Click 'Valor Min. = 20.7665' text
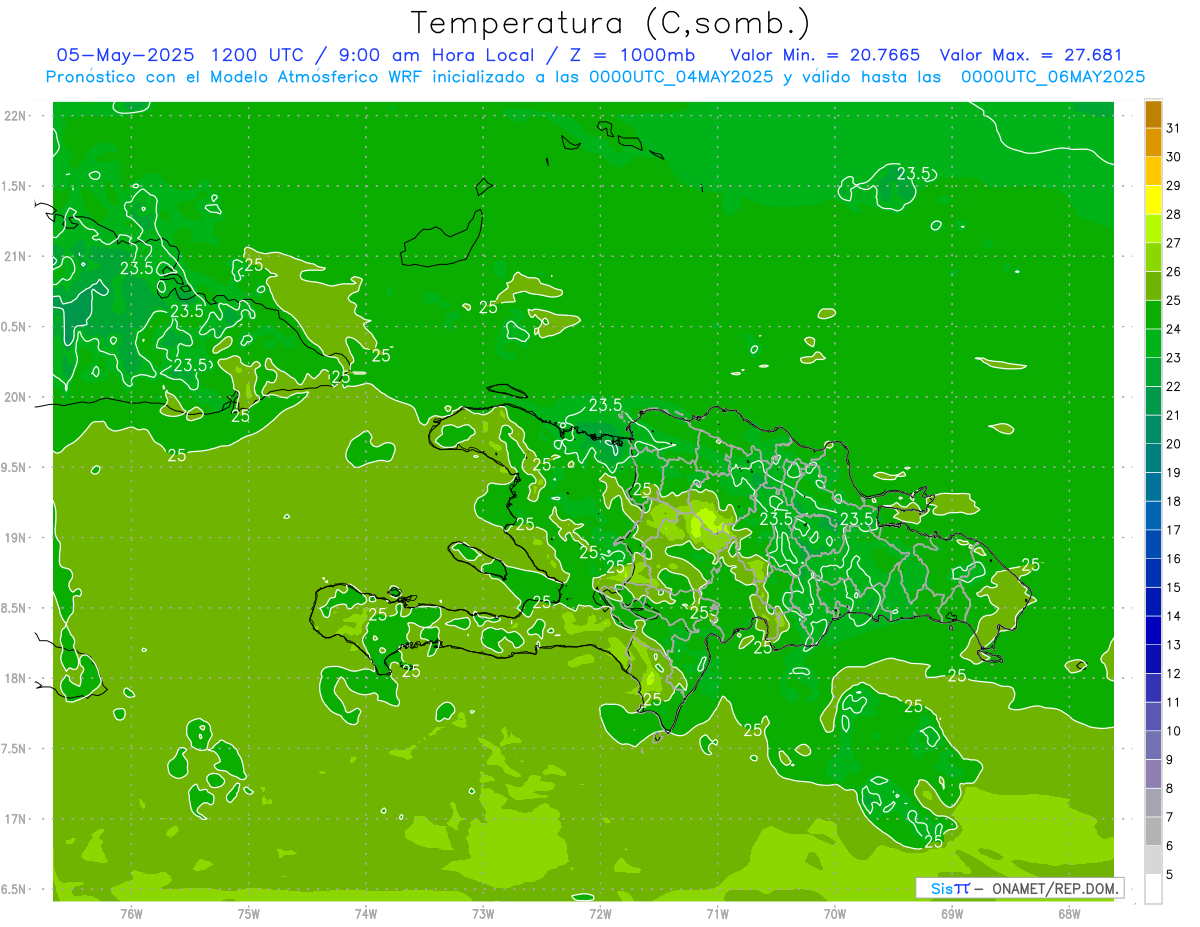This screenshot has width=1200, height=927. (826, 55)
